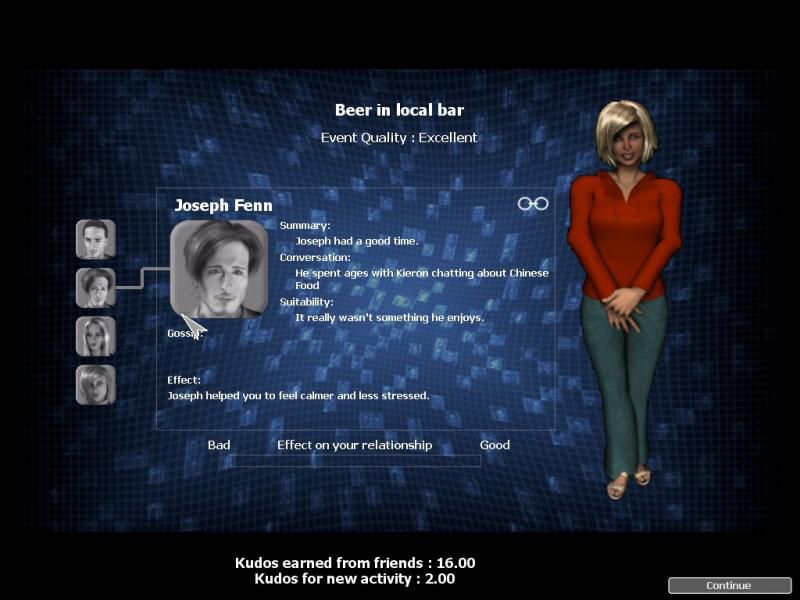Click 'Effect on your relationship' label
Image resolution: width=800 pixels, height=600 pixels.
pyautogui.click(x=354, y=445)
